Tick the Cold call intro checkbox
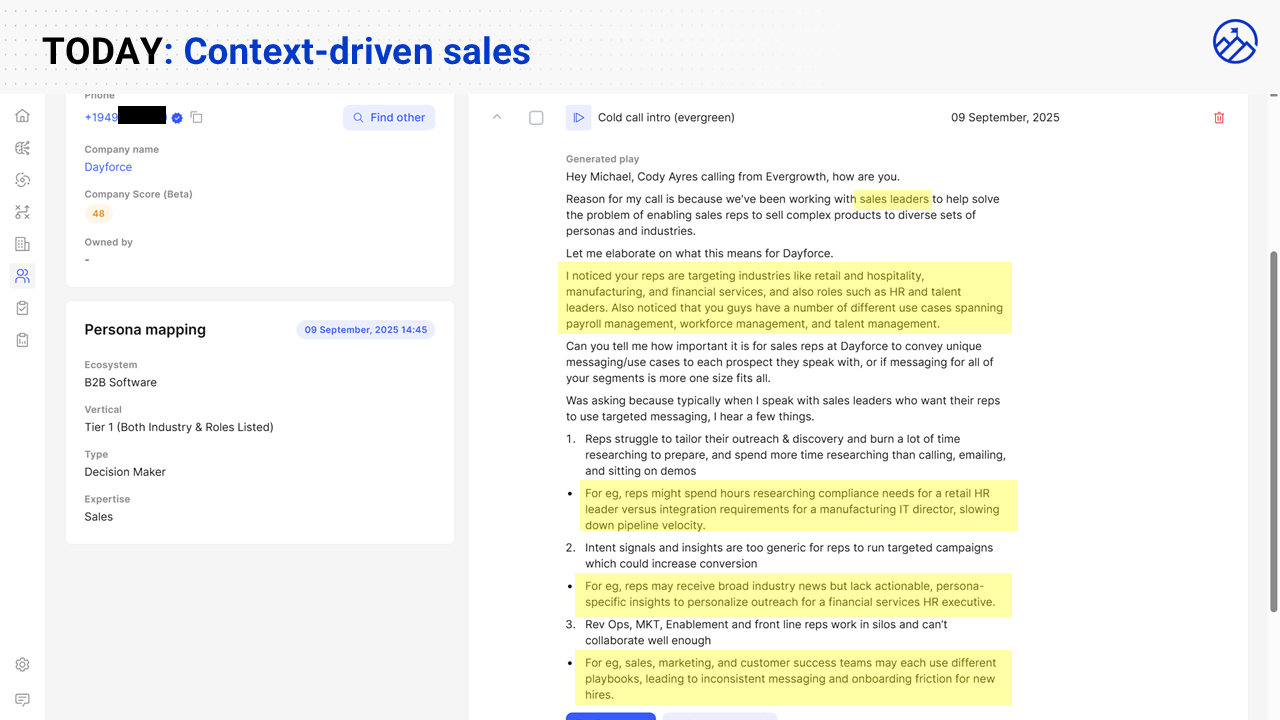The width and height of the screenshot is (1280, 720). tap(536, 118)
